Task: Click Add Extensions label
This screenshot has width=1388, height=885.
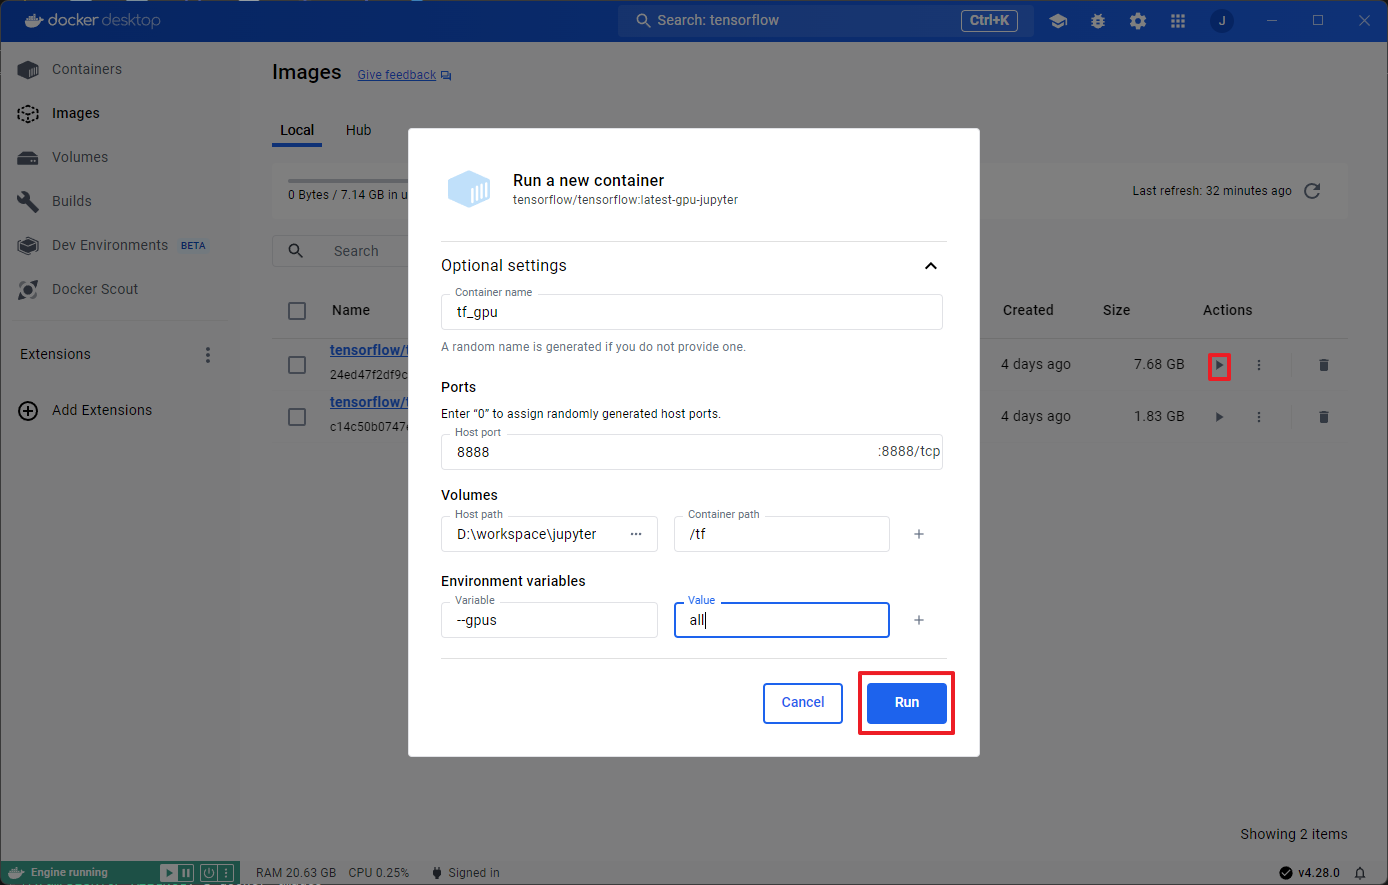Action: 102,411
